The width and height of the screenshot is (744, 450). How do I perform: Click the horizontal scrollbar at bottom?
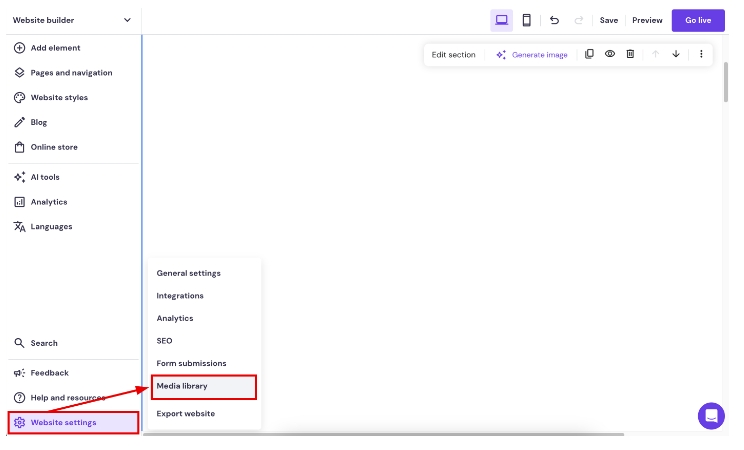click(x=383, y=434)
